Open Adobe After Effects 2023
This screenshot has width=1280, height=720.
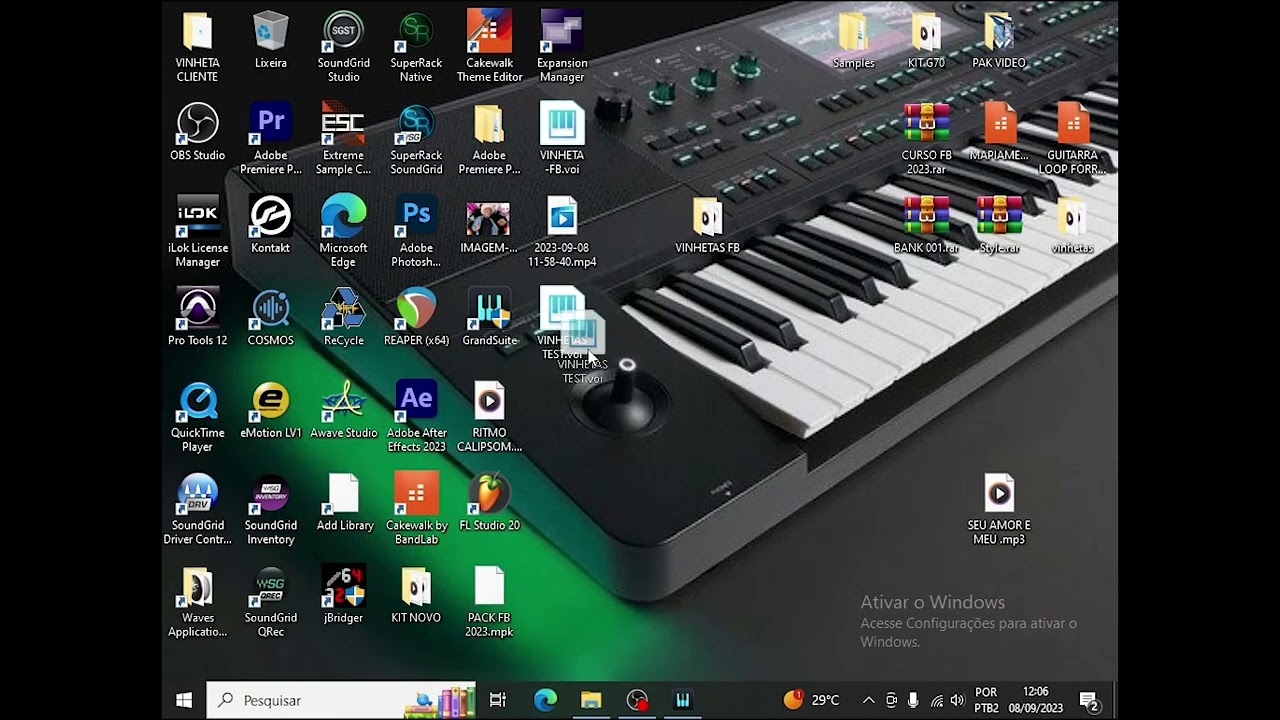click(x=416, y=416)
